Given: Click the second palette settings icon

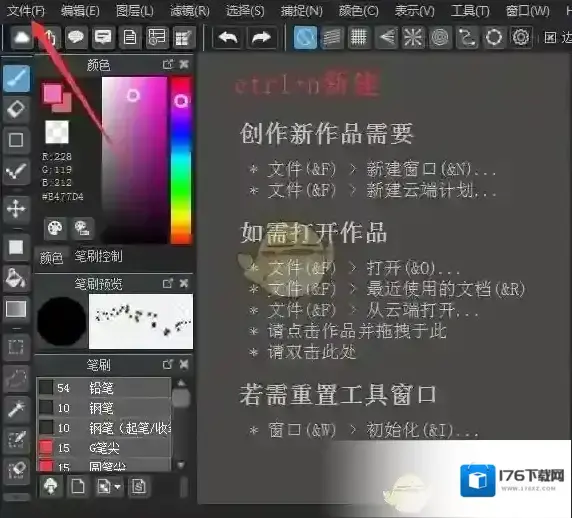Looking at the screenshot, I should click(x=82, y=229).
